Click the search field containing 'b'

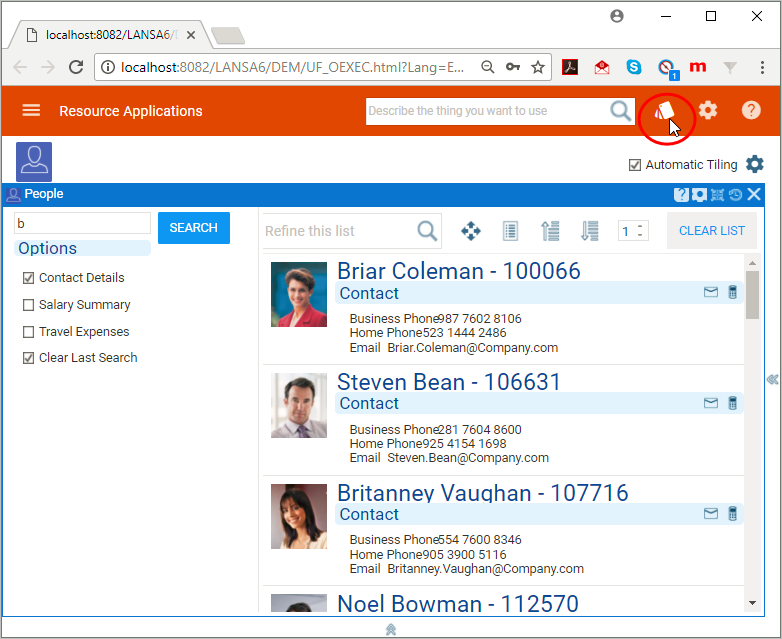point(82,223)
